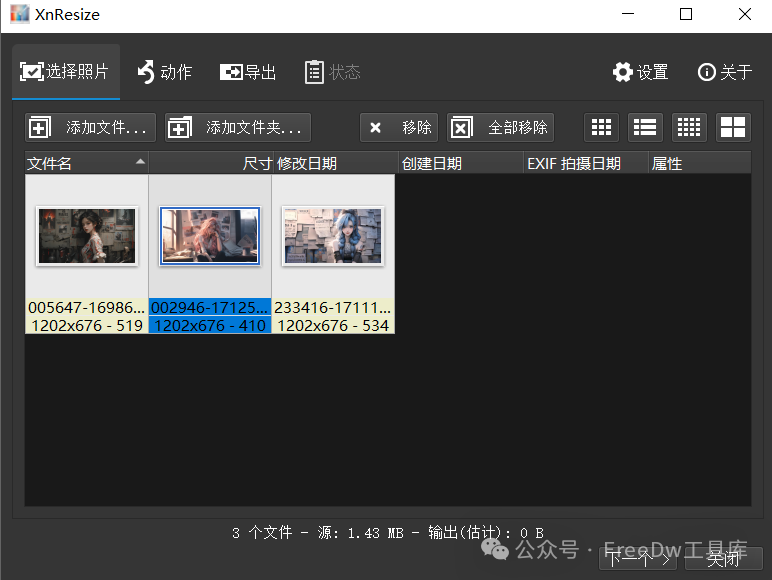Sort by 创建日期 column header
Image resolution: width=772 pixels, height=580 pixels.
click(461, 163)
